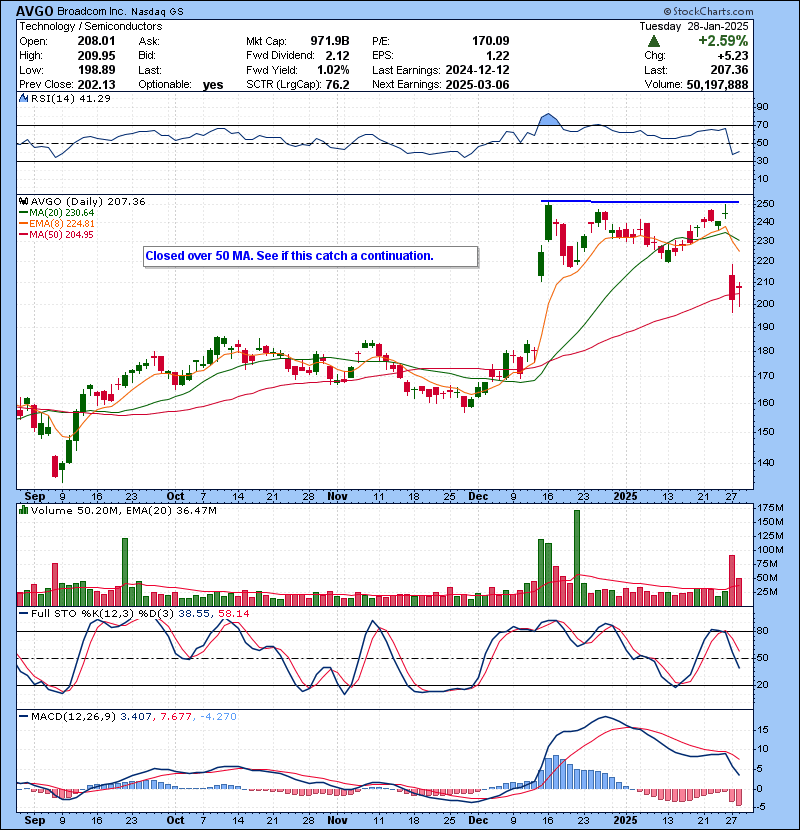Click the volume bars icon beside Volume label

pyautogui.click(x=23, y=510)
